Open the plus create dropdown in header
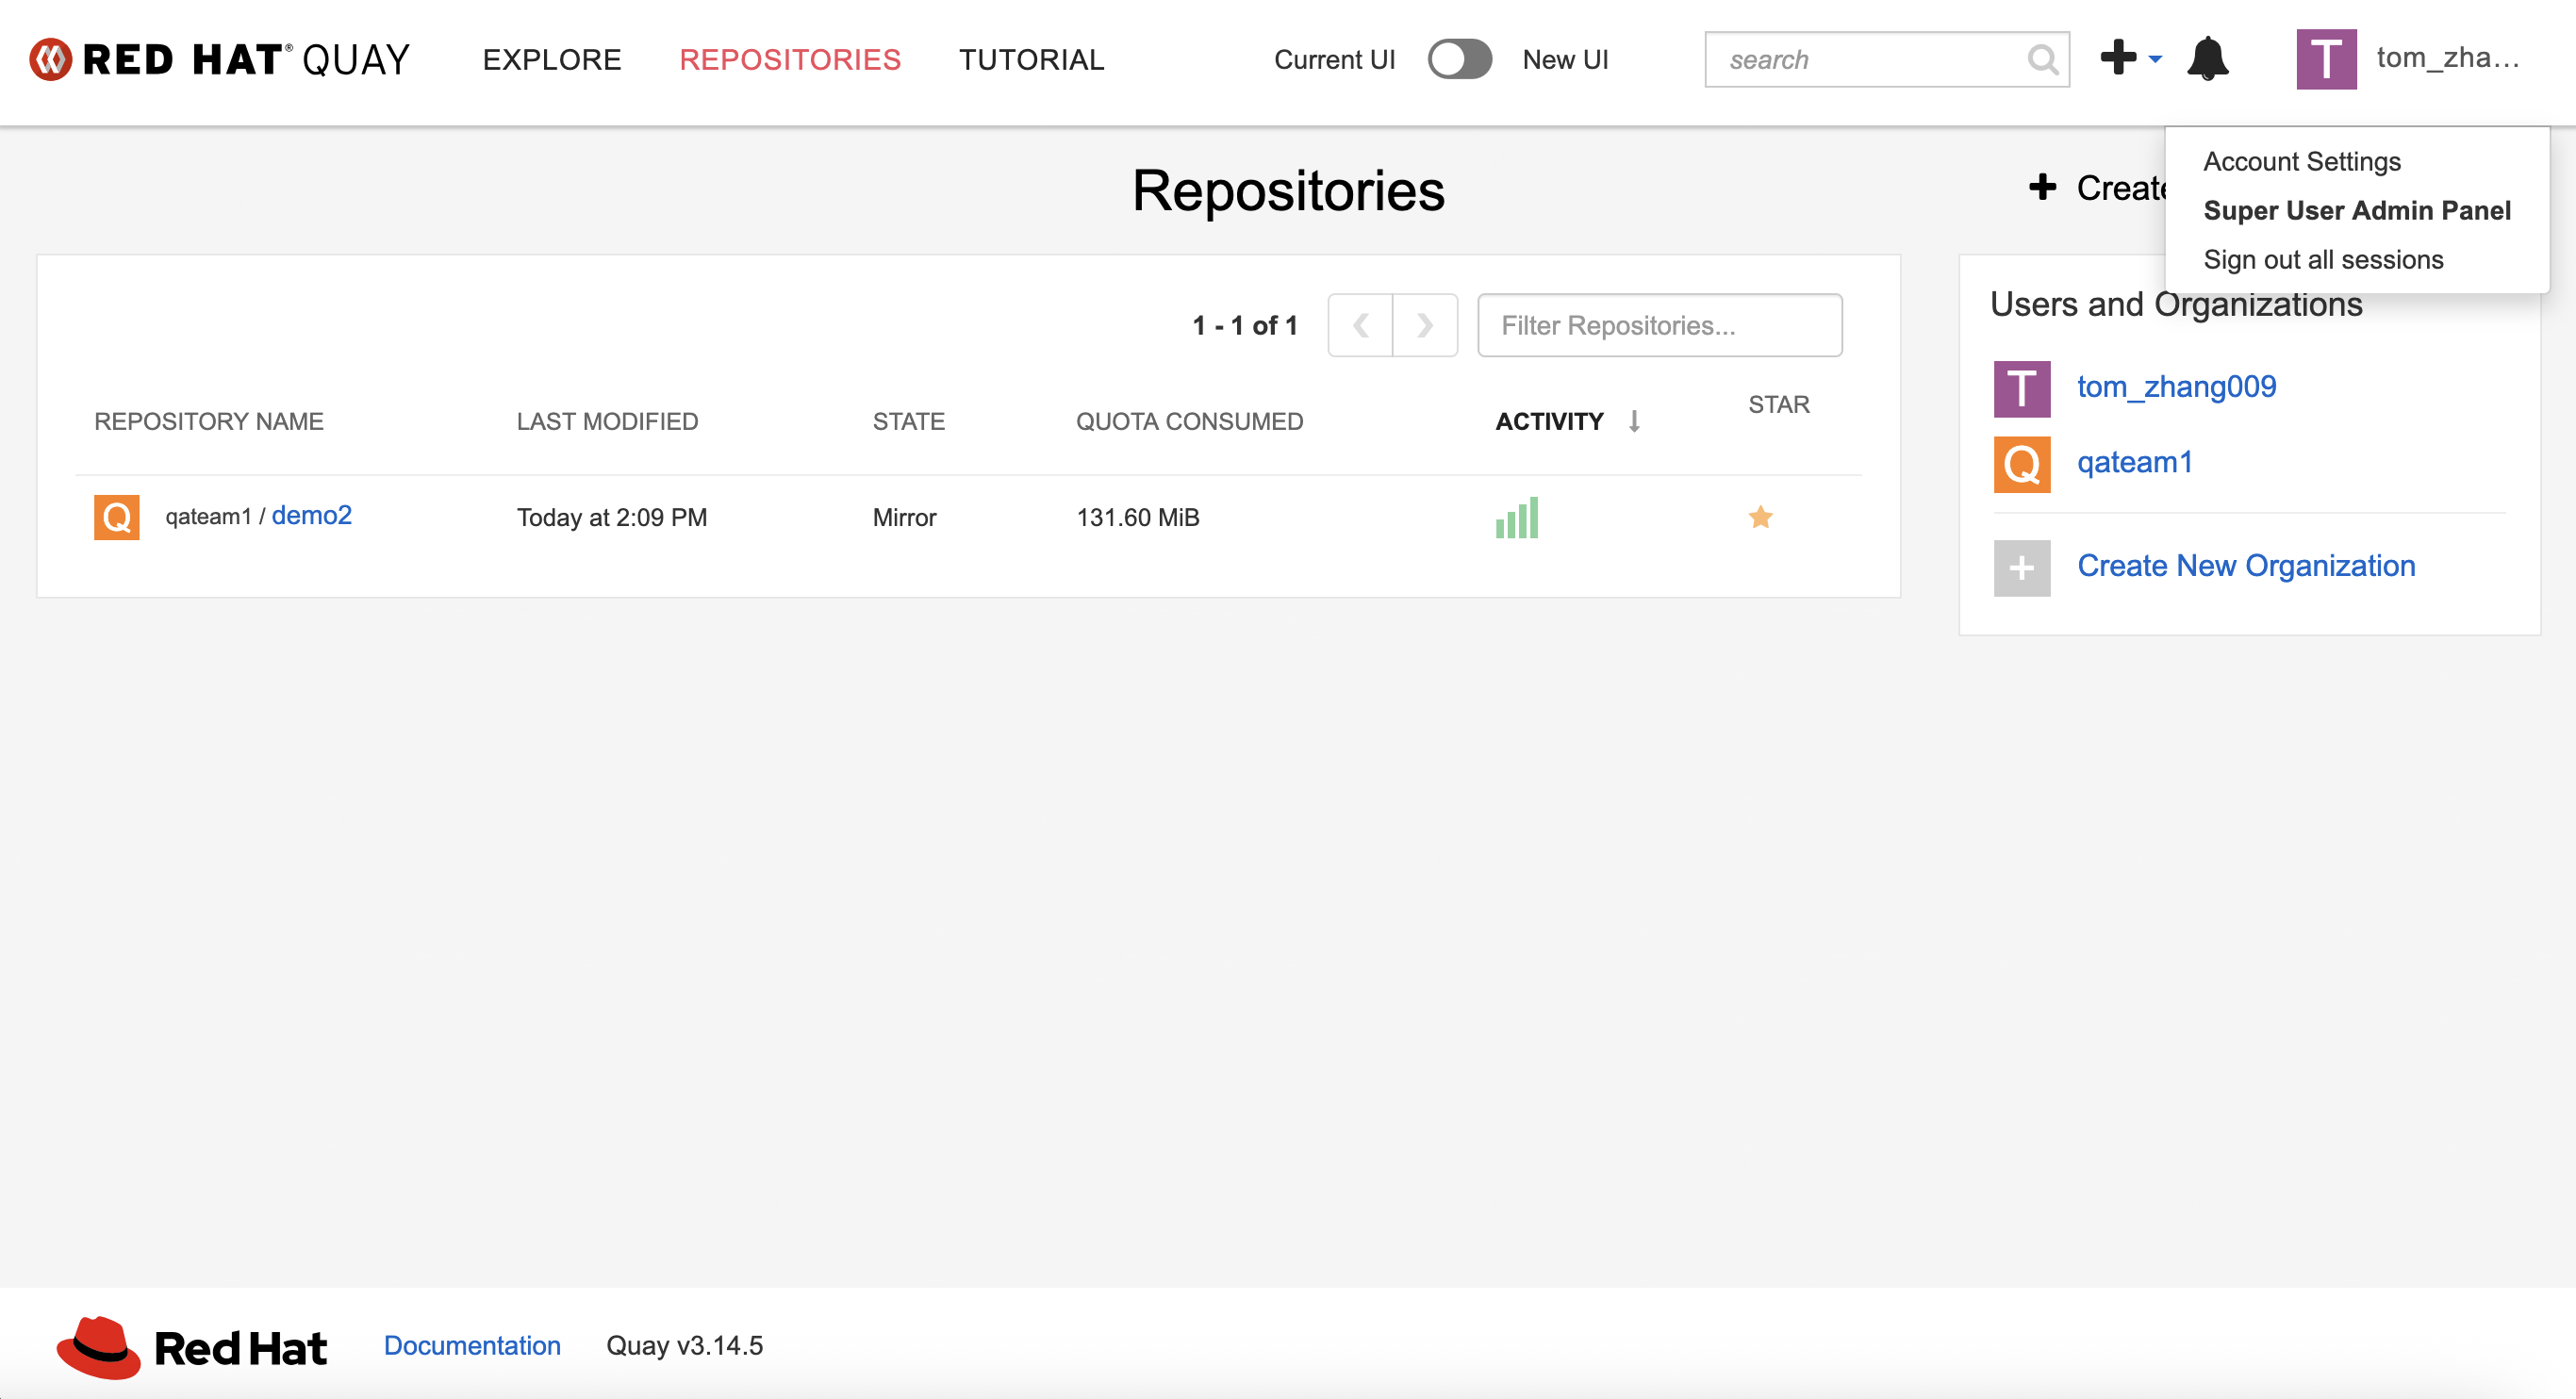The width and height of the screenshot is (2576, 1399). (2130, 58)
